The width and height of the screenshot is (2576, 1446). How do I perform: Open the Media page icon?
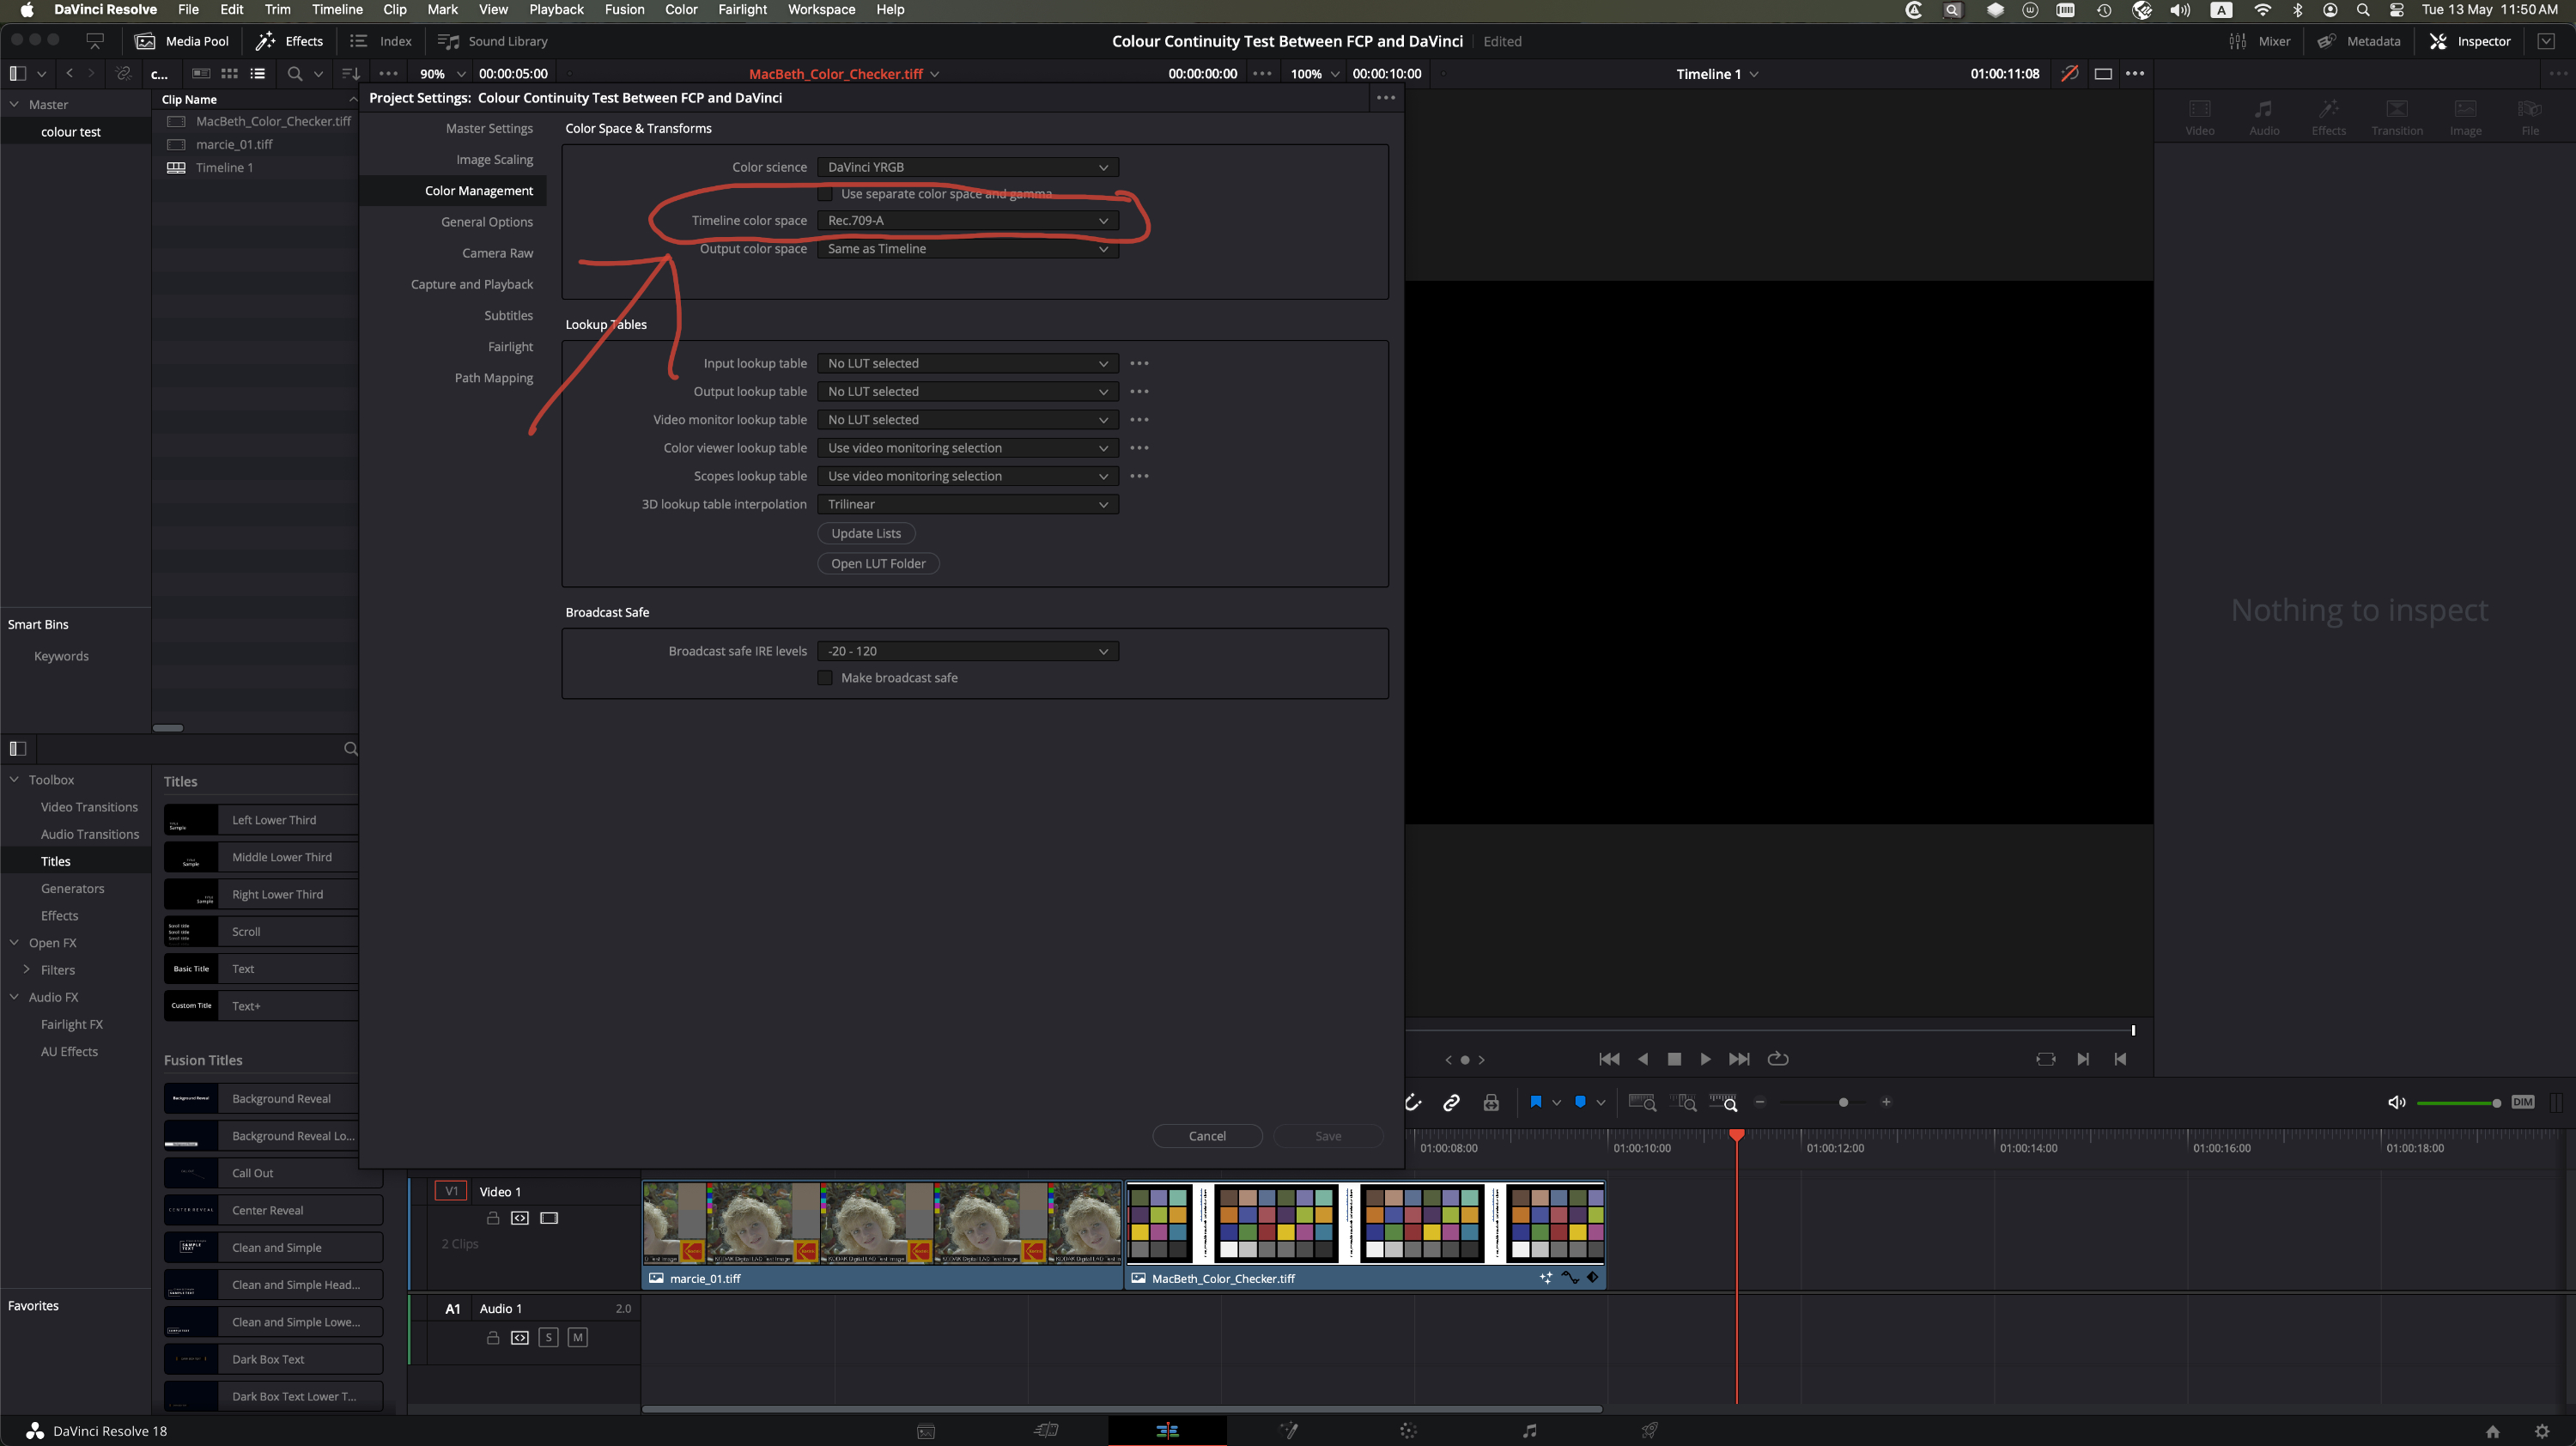click(x=926, y=1431)
